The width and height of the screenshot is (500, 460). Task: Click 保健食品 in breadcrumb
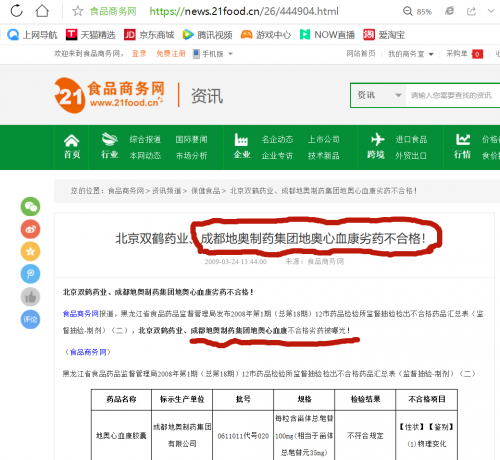click(206, 191)
